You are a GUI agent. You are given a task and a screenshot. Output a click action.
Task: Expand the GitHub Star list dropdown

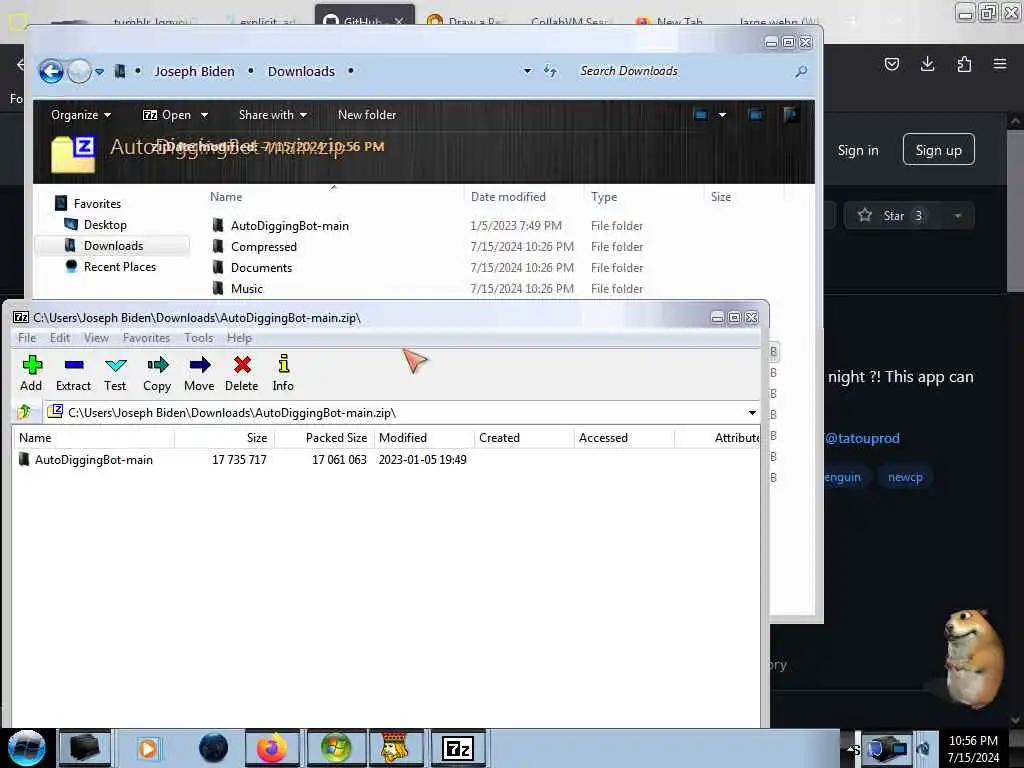[957, 216]
